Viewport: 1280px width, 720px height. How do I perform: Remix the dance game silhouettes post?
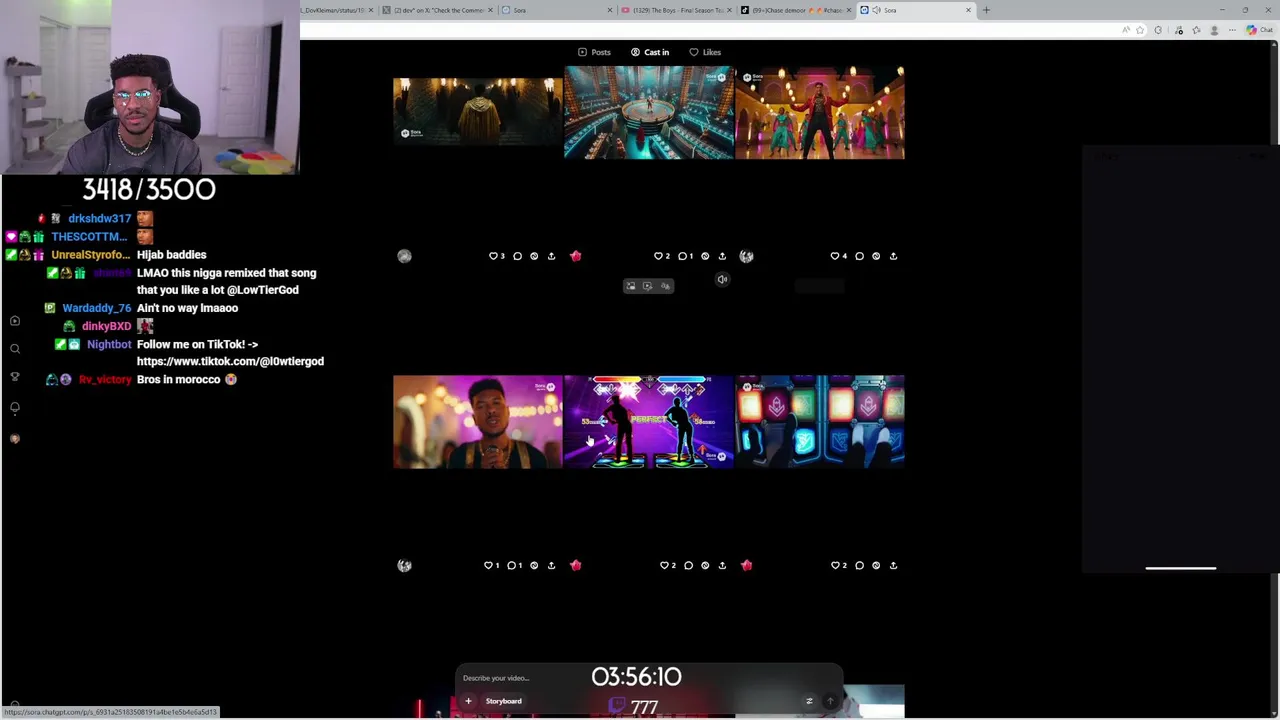click(x=705, y=565)
